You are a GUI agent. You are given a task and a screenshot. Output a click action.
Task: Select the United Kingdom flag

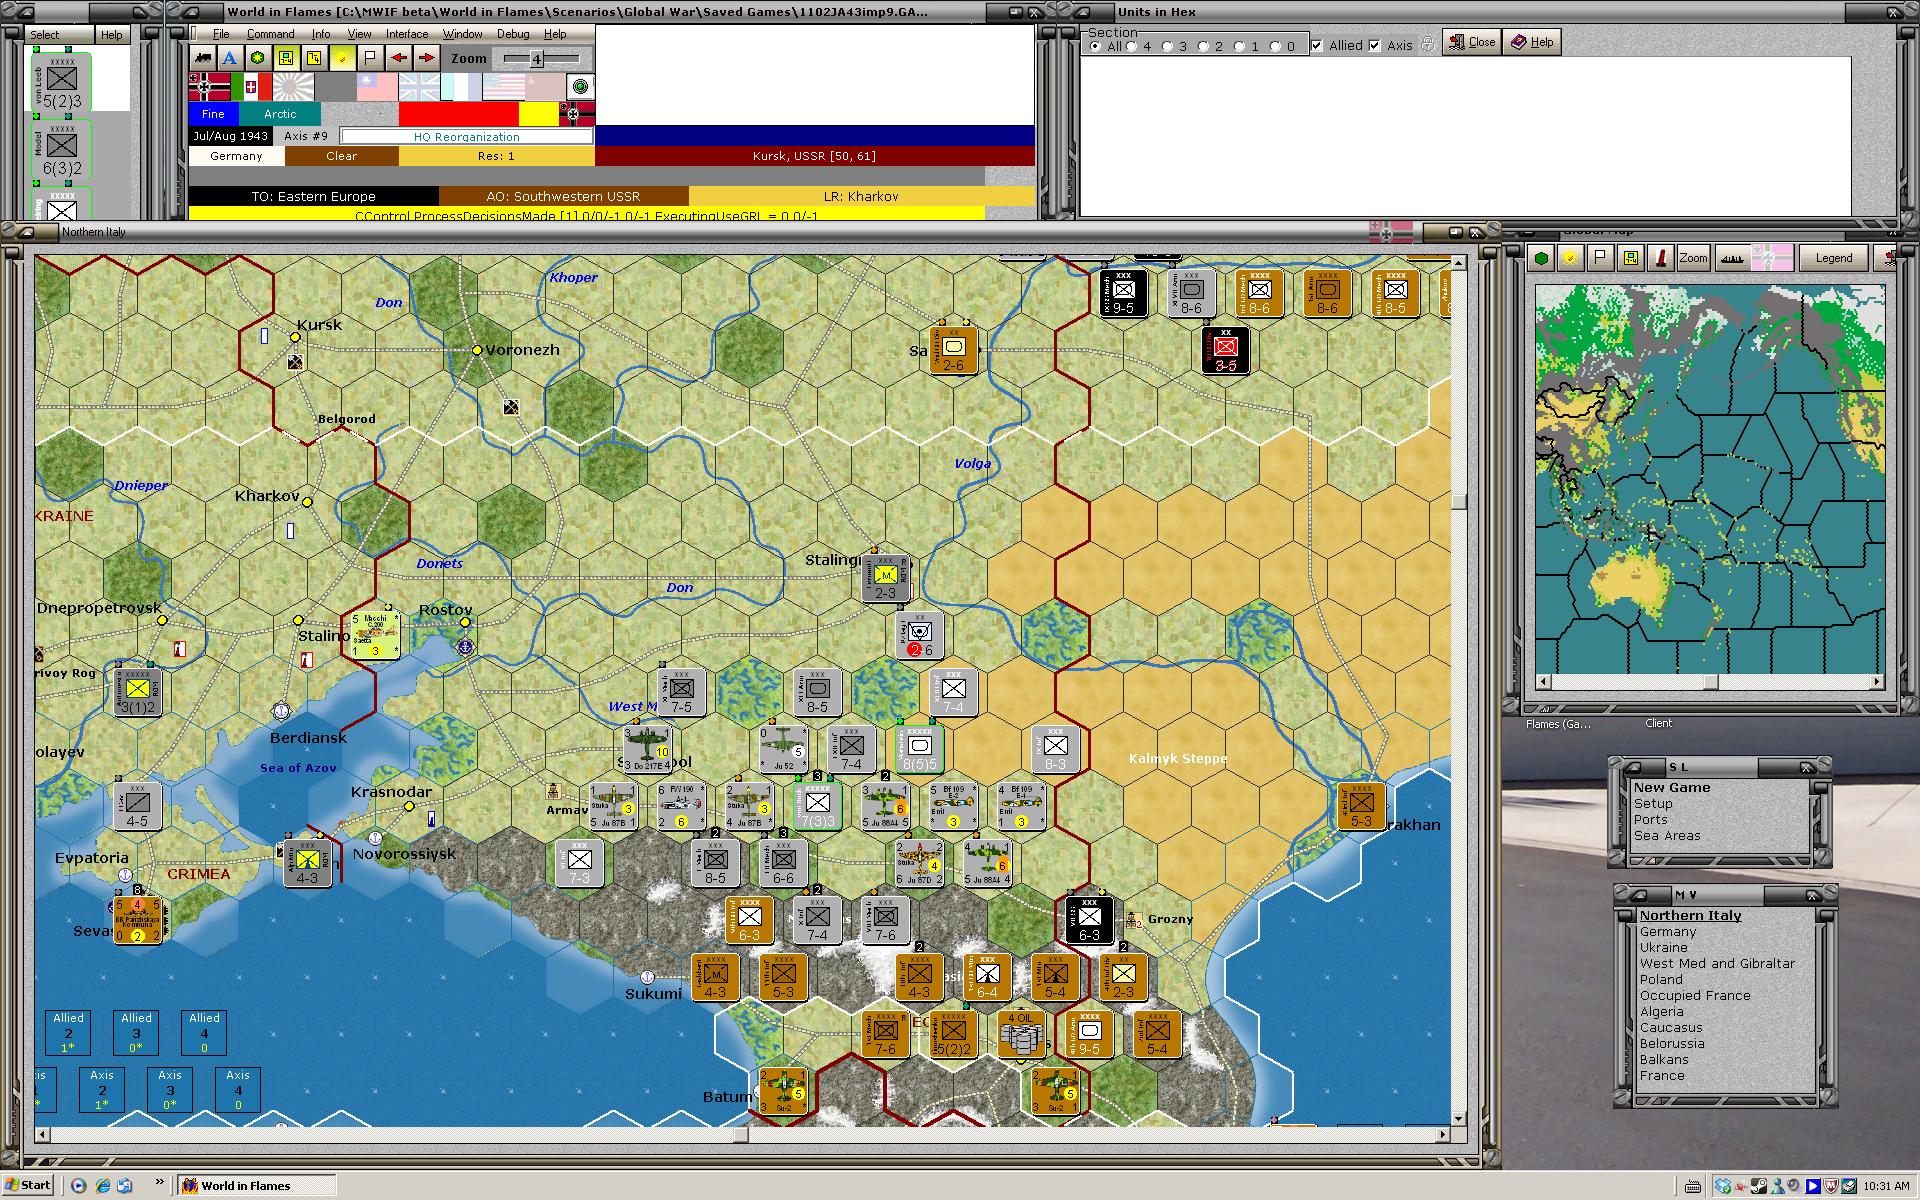click(x=419, y=87)
